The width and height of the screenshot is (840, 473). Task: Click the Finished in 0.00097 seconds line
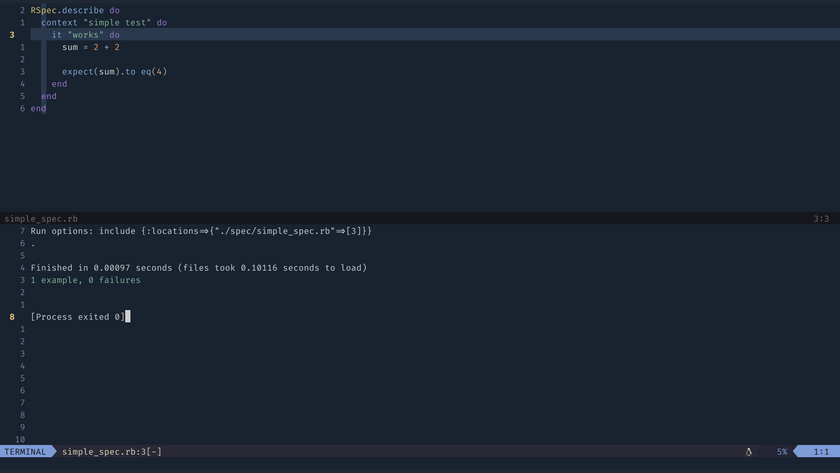coord(199,268)
